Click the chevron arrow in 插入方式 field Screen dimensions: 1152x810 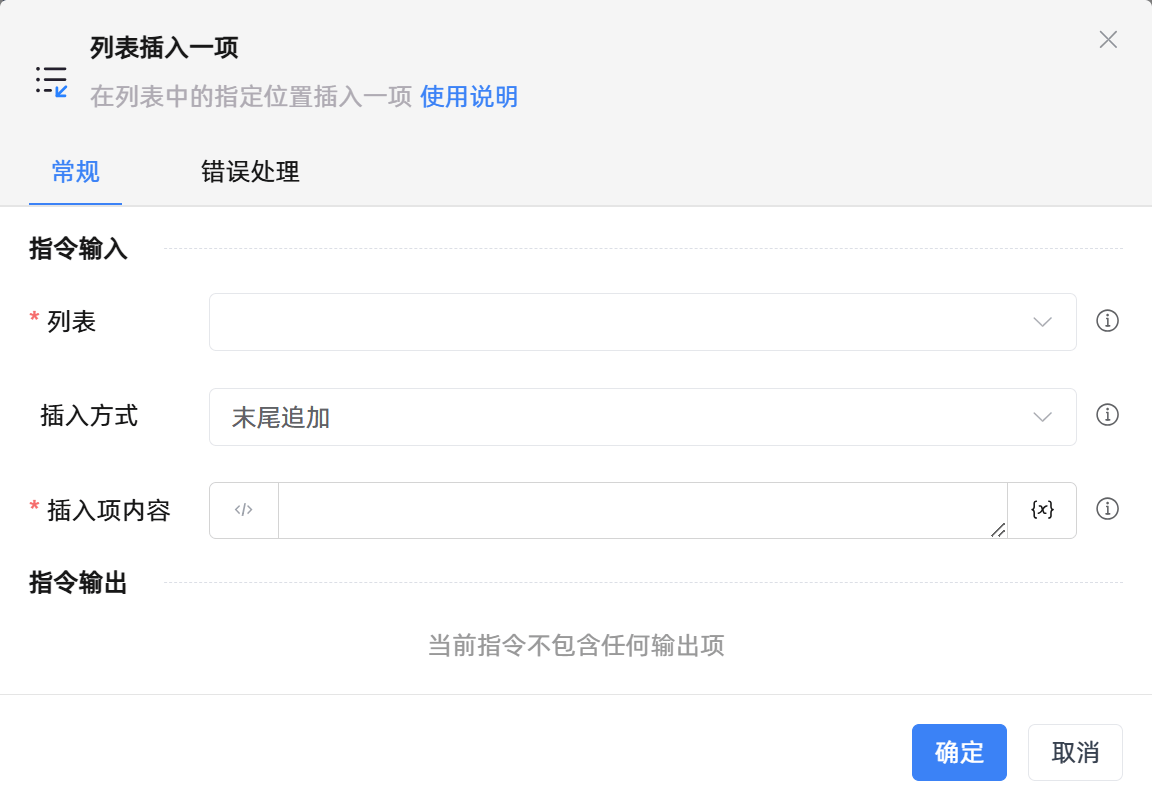[x=1042, y=417]
